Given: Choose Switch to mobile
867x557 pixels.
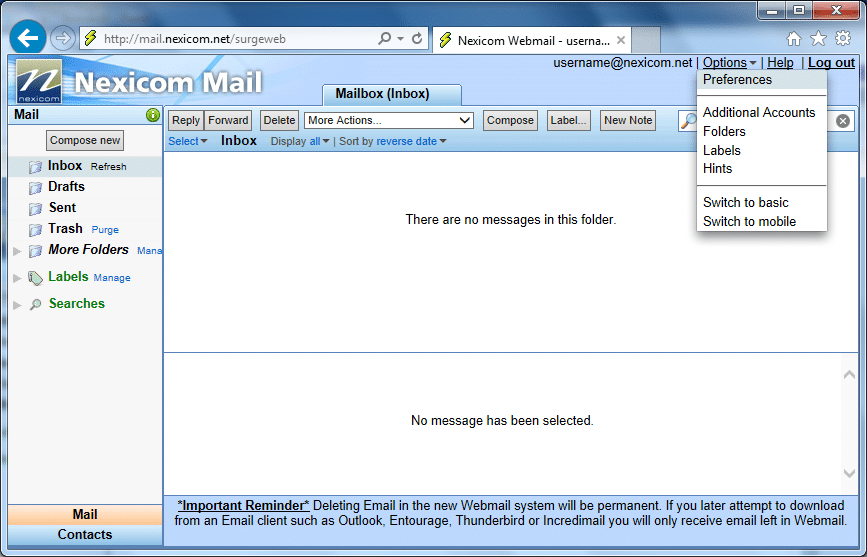Looking at the screenshot, I should 761,221.
